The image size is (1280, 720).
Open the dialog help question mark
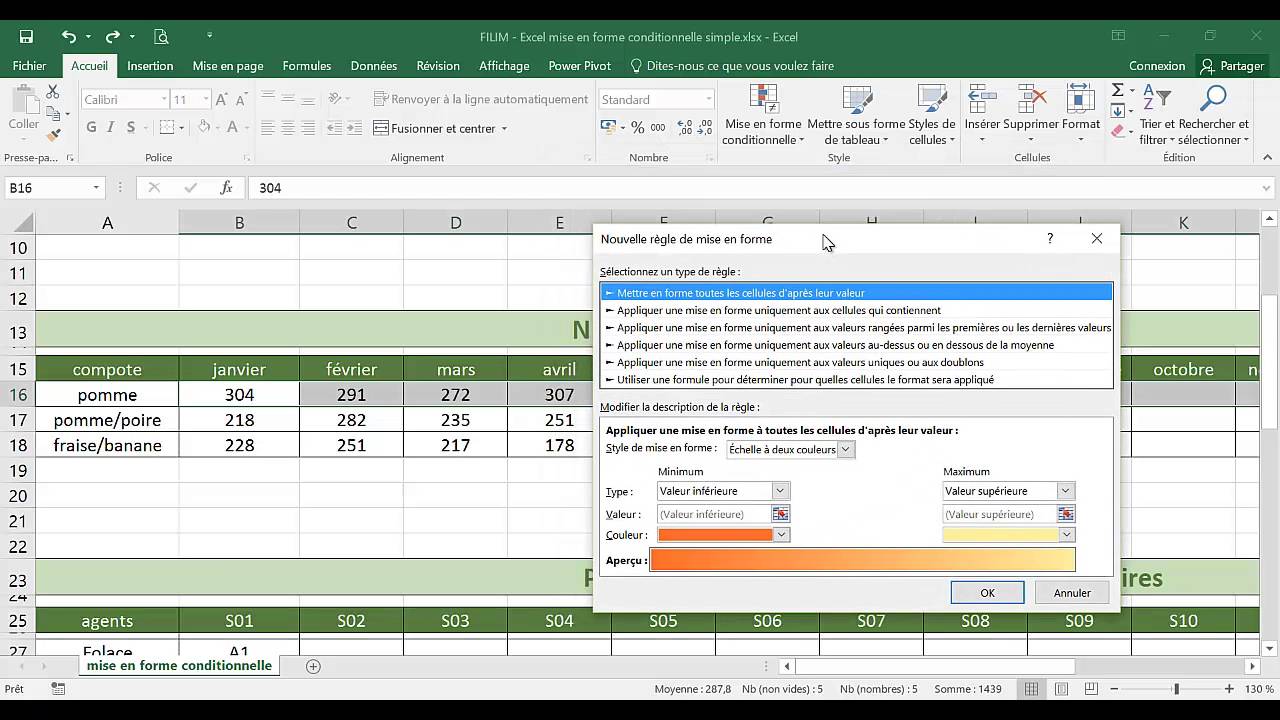coord(1050,238)
